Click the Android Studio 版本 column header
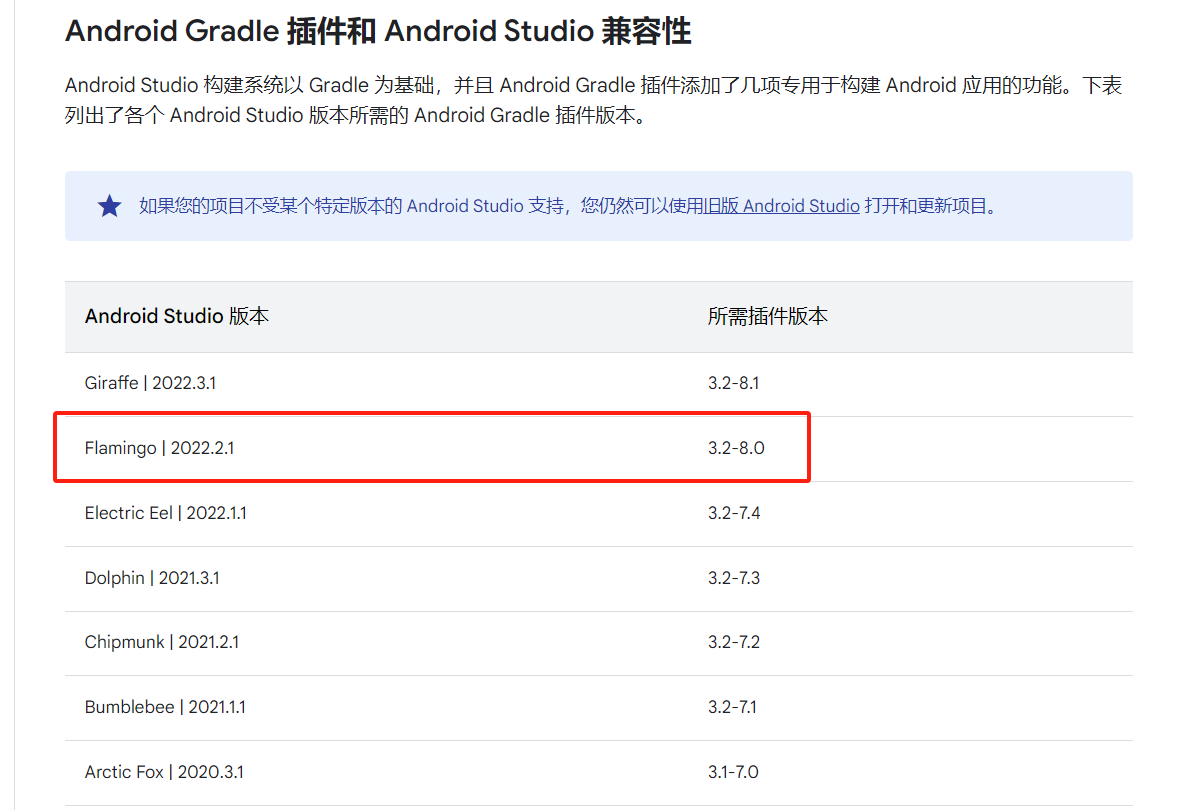Screen dimensions: 1180x810 (x=177, y=316)
